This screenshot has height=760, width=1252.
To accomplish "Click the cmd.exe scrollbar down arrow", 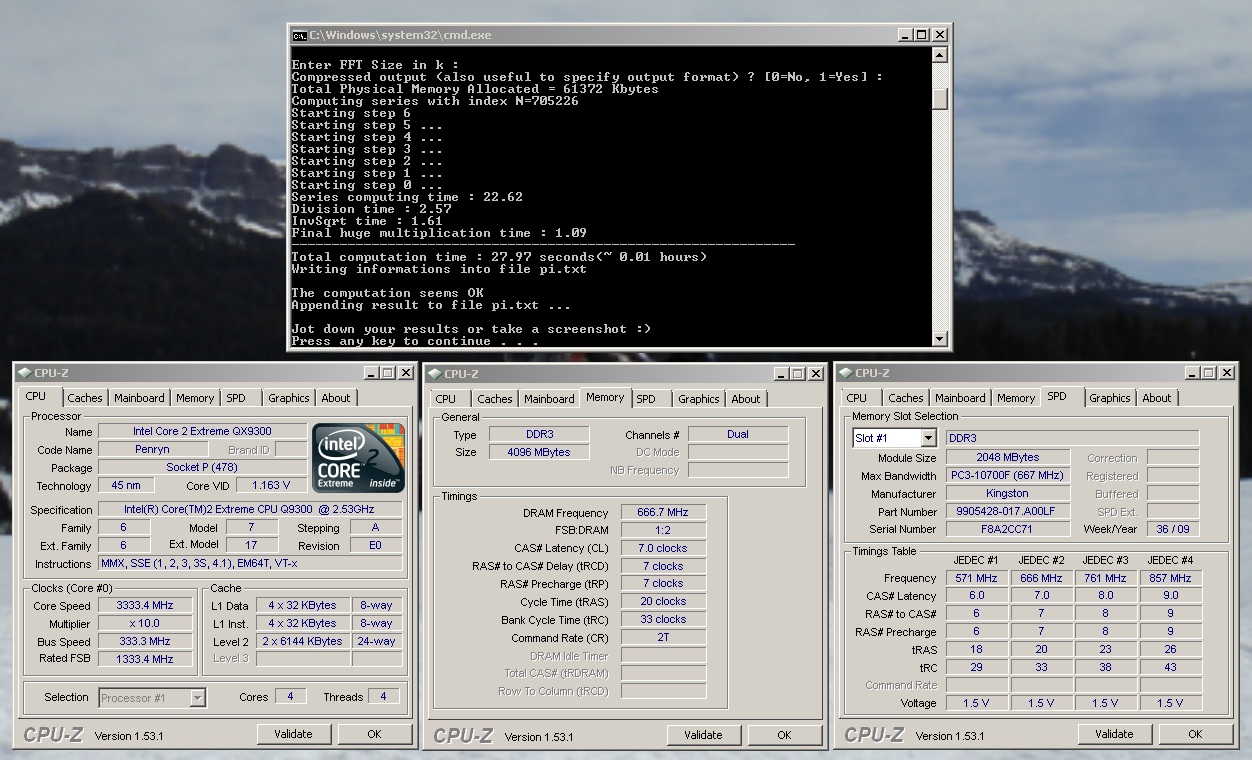I will click(x=940, y=339).
